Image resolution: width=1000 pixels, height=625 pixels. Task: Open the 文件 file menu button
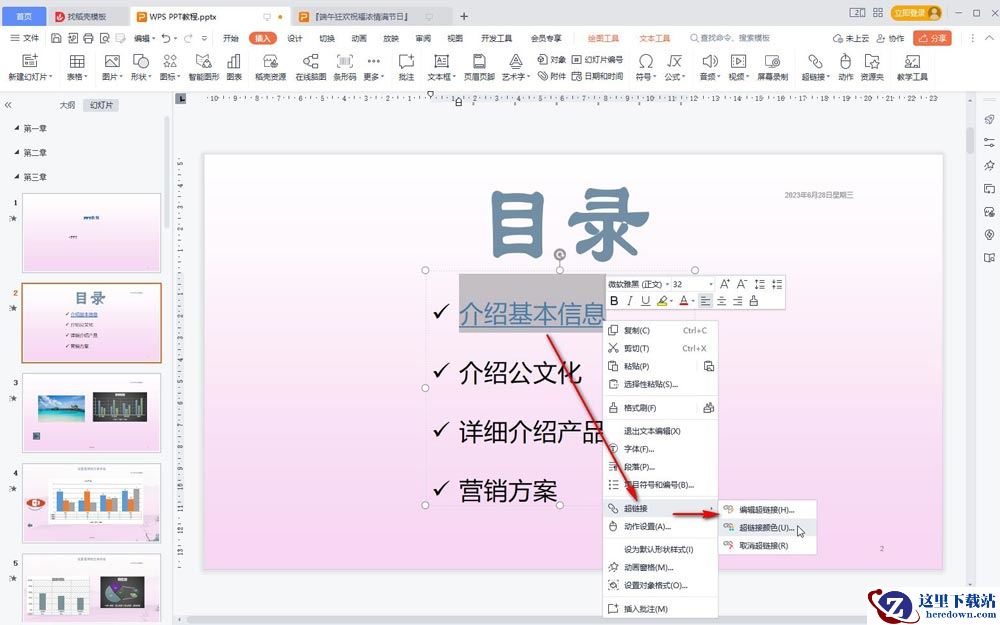click(x=25, y=38)
